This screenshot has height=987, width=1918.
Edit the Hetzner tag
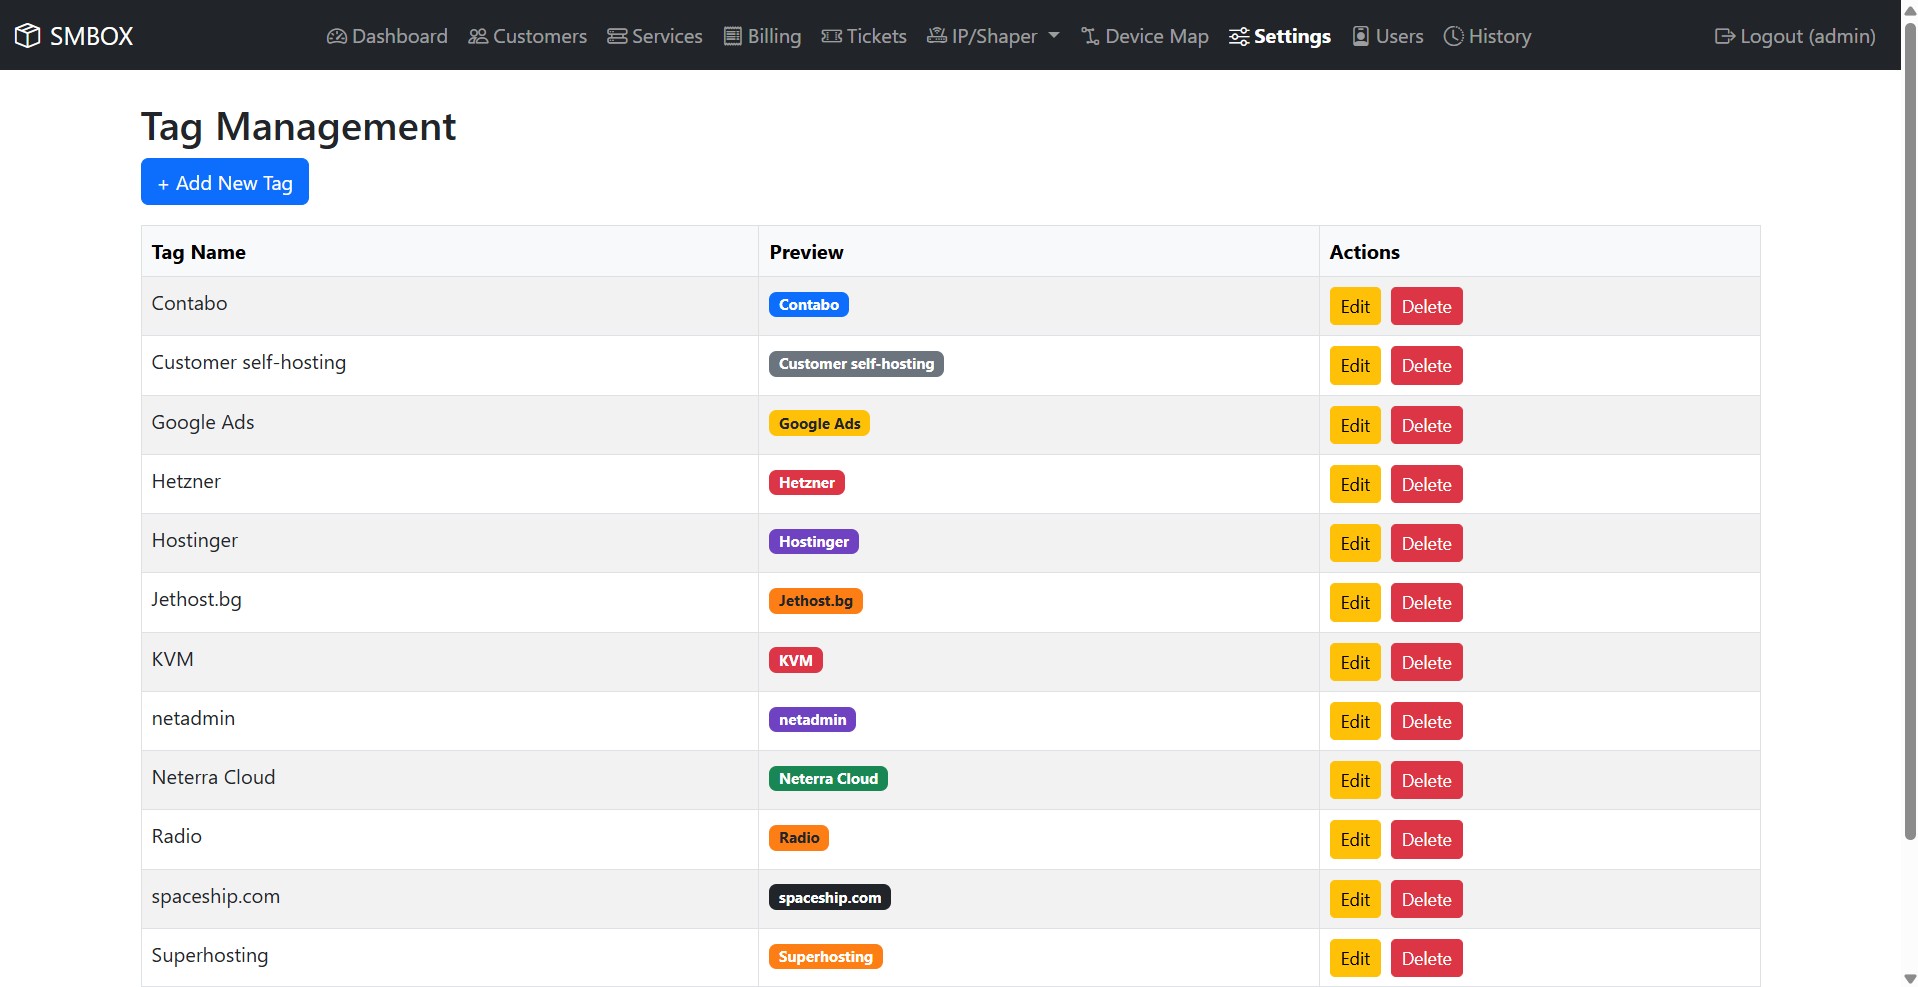click(x=1355, y=484)
